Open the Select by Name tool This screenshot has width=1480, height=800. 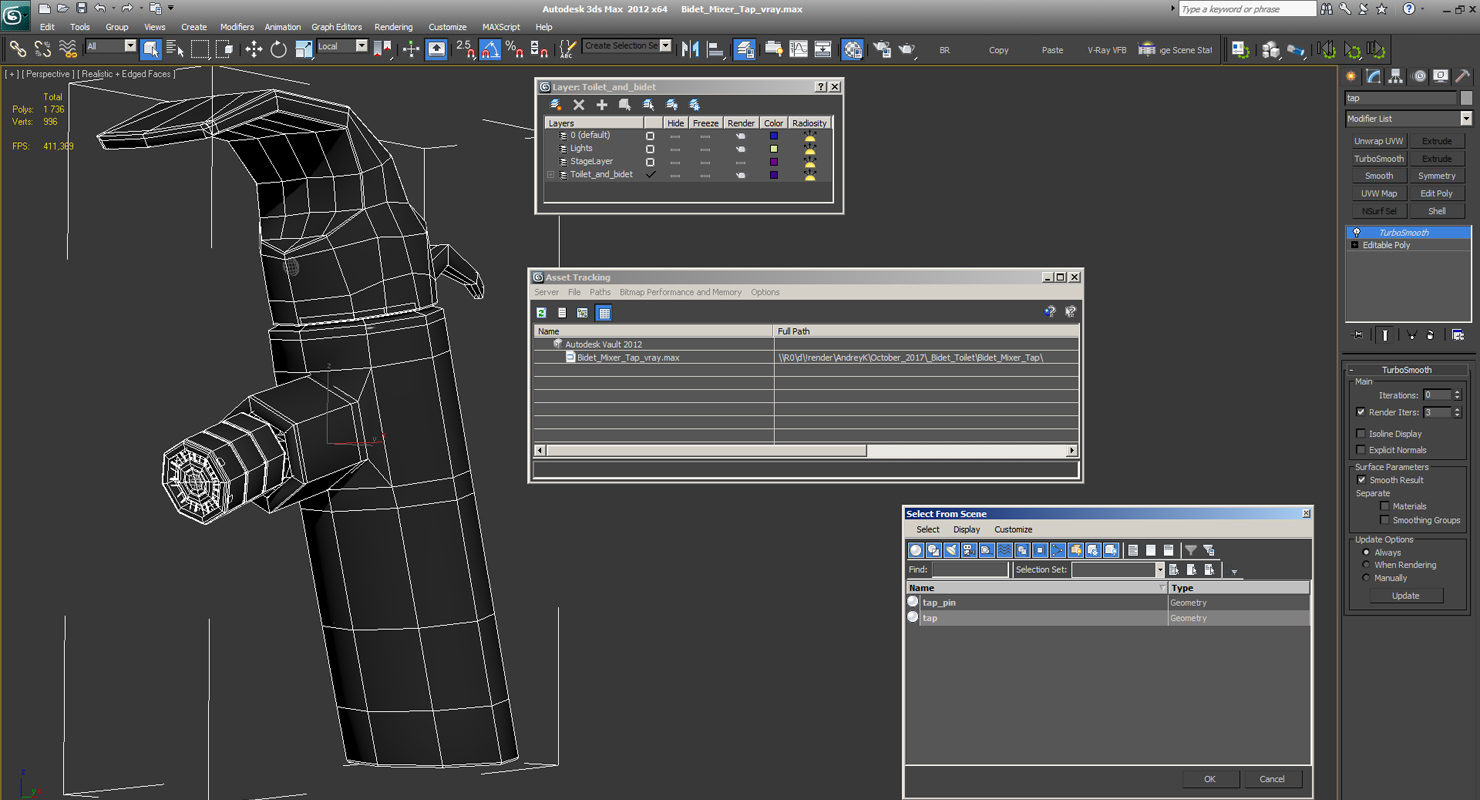[175, 48]
